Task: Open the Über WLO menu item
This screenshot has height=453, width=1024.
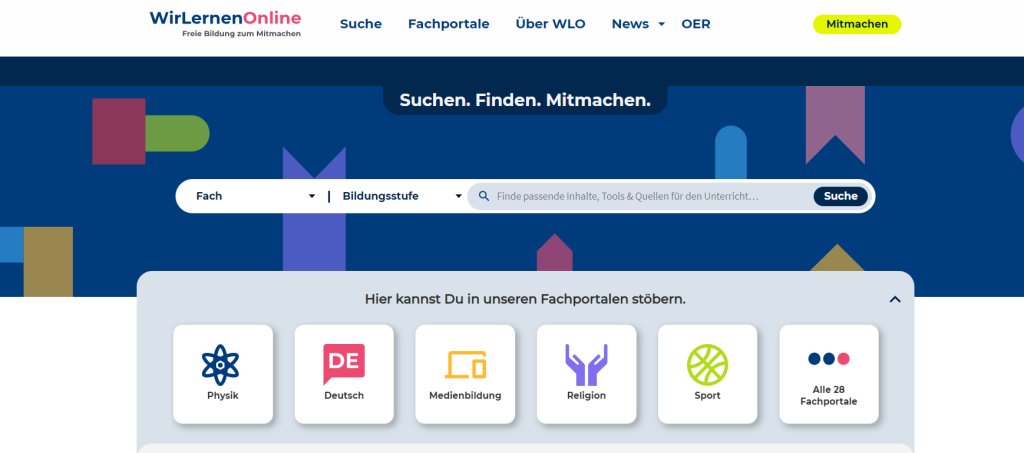Action: coord(550,24)
